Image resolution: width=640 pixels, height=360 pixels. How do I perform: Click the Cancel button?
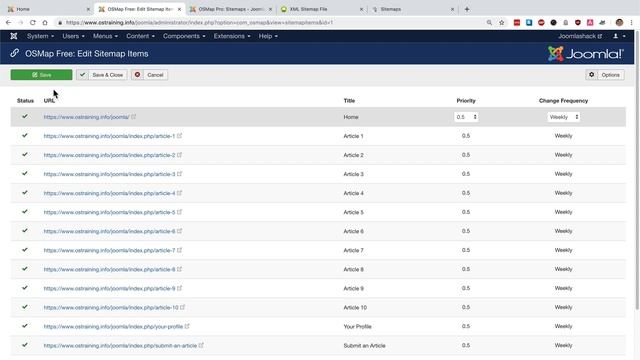tap(149, 75)
